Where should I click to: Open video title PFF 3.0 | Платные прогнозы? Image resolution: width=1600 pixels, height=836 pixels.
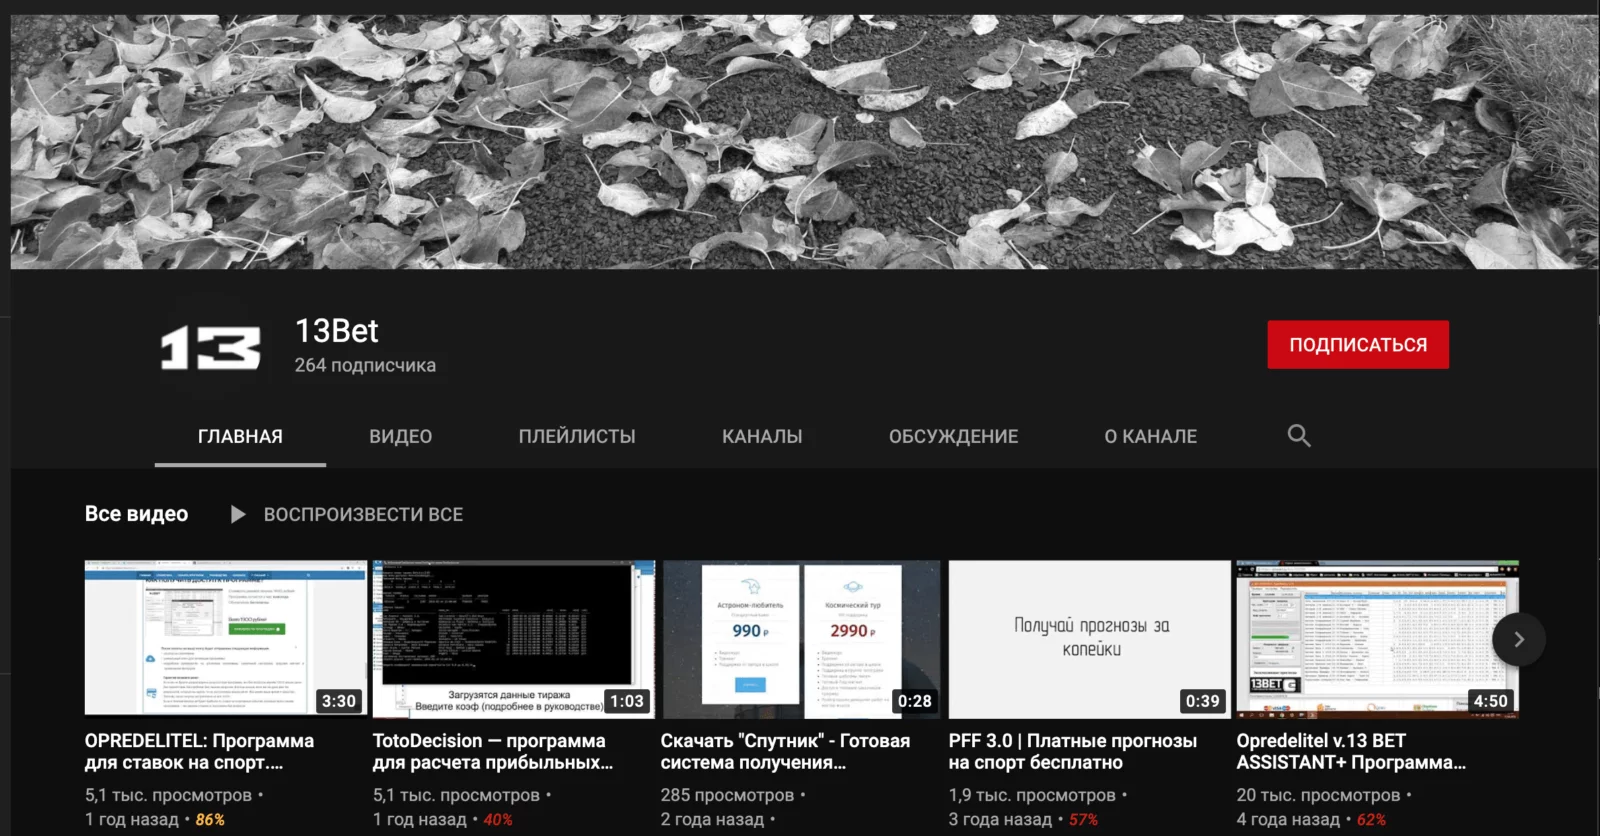tap(1073, 752)
